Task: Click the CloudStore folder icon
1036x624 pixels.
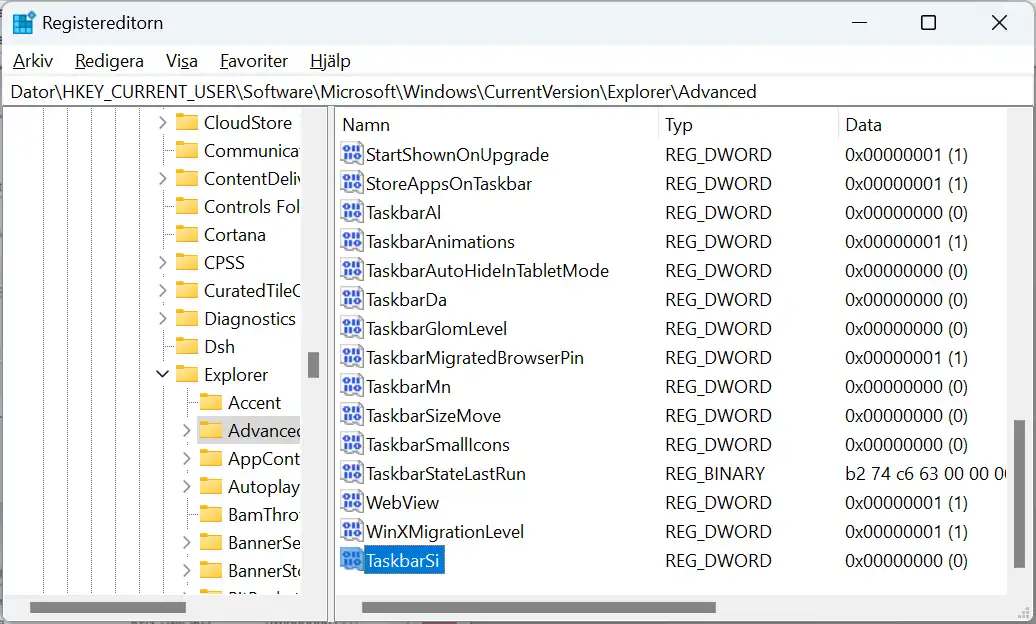Action: [187, 122]
